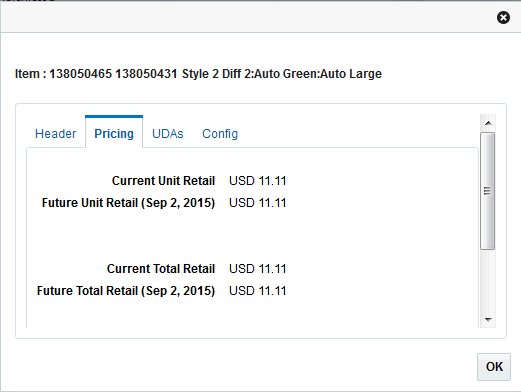Go to the Config tab
This screenshot has height=392, width=521.
click(x=220, y=134)
